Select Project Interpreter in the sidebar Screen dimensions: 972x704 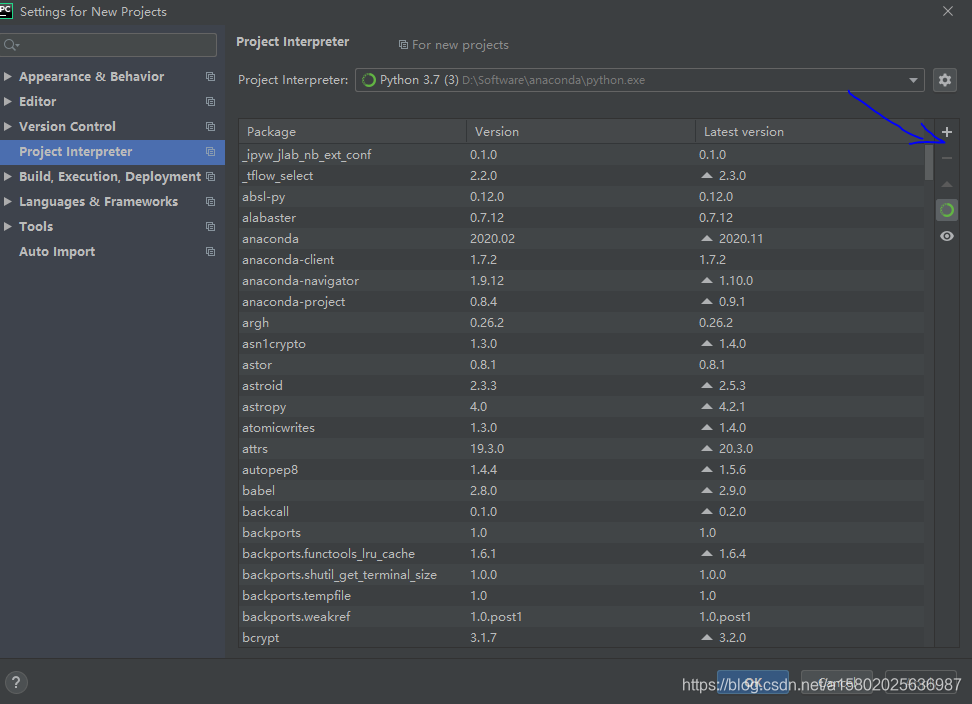click(112, 152)
